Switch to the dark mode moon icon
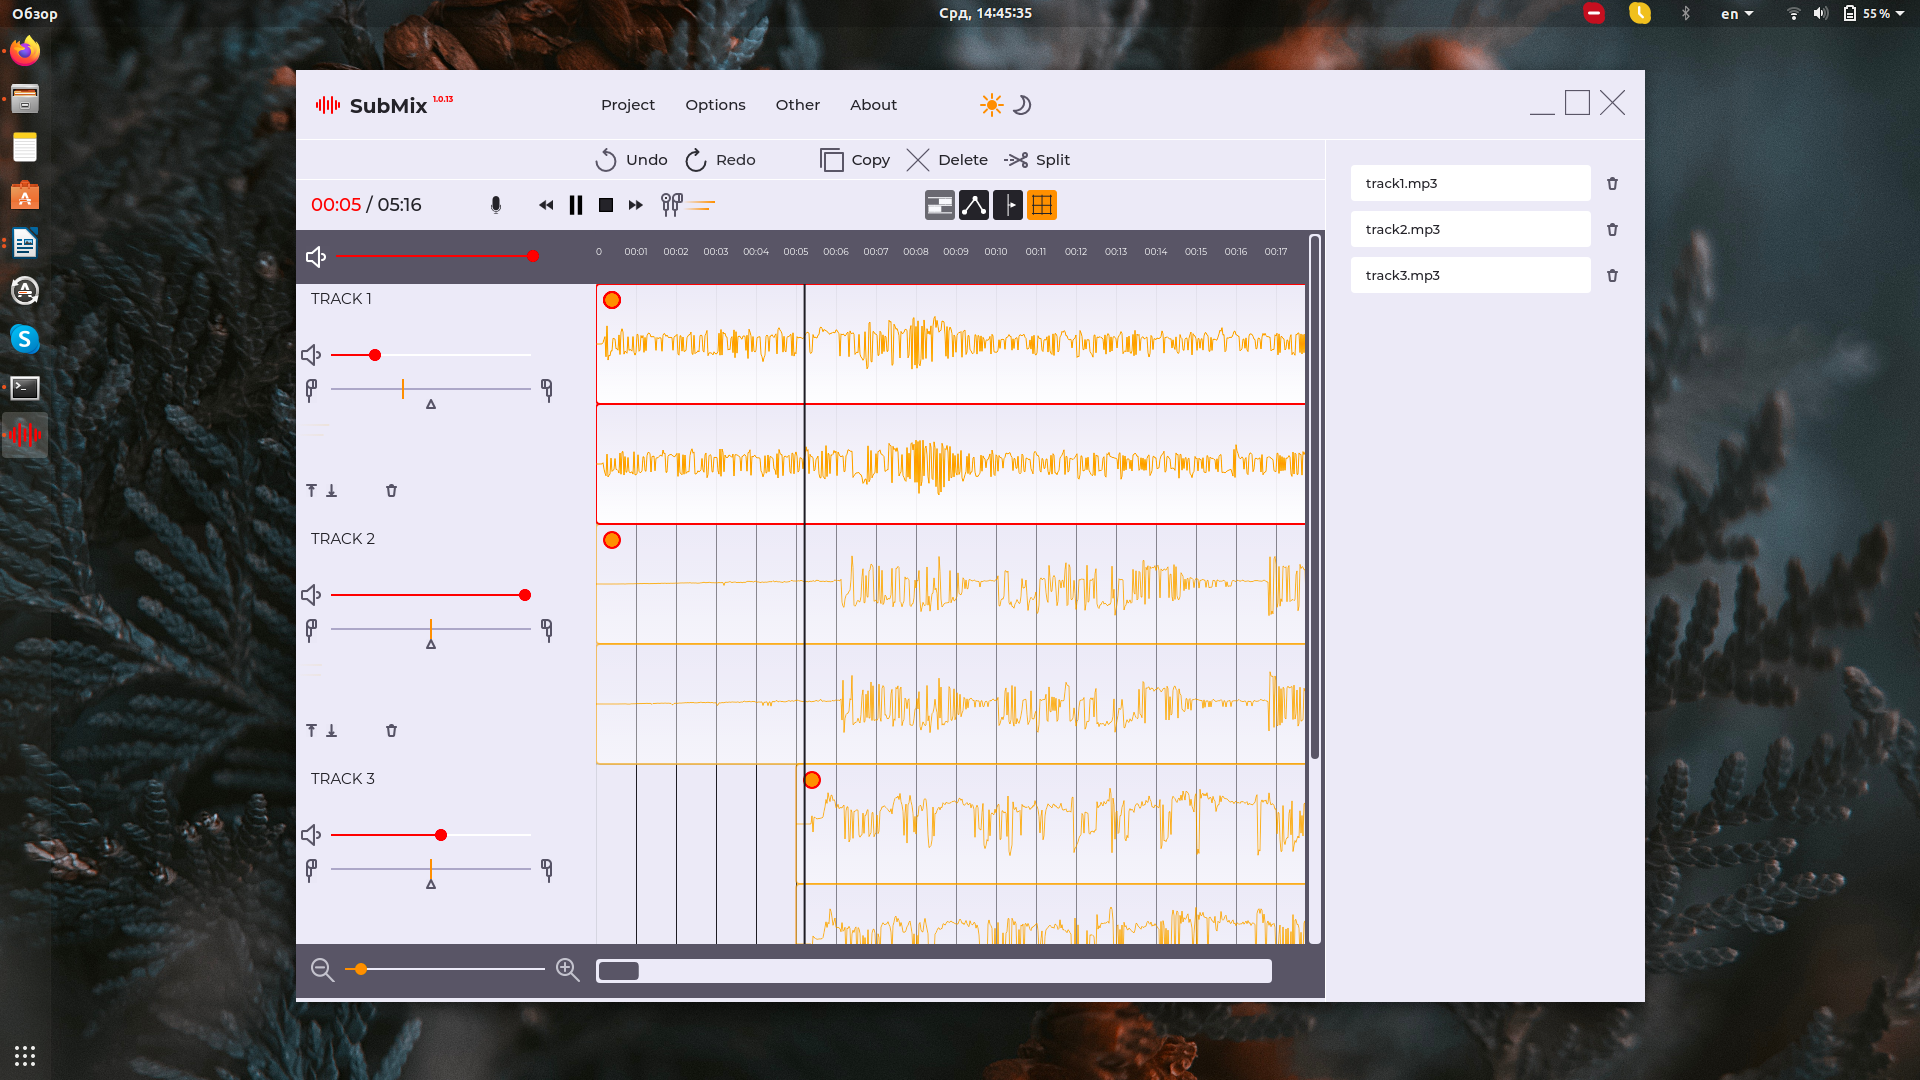The width and height of the screenshot is (1920, 1080). [1022, 105]
